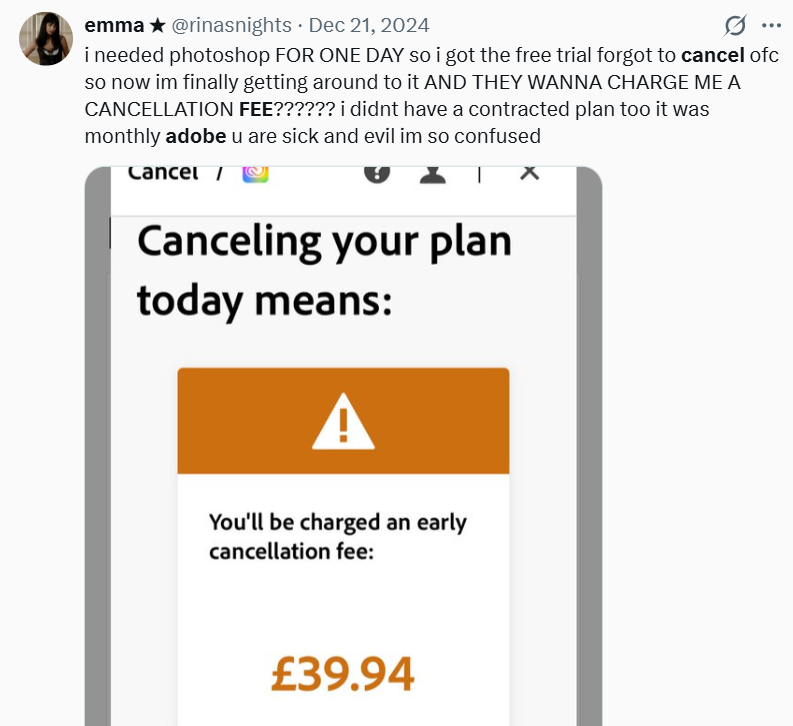Open the three-dot more options menu

(771, 25)
